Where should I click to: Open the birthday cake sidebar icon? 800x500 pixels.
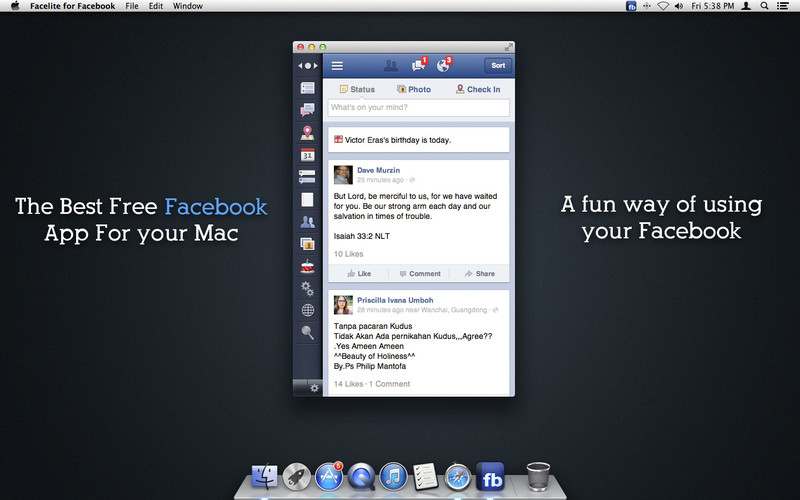[x=307, y=266]
